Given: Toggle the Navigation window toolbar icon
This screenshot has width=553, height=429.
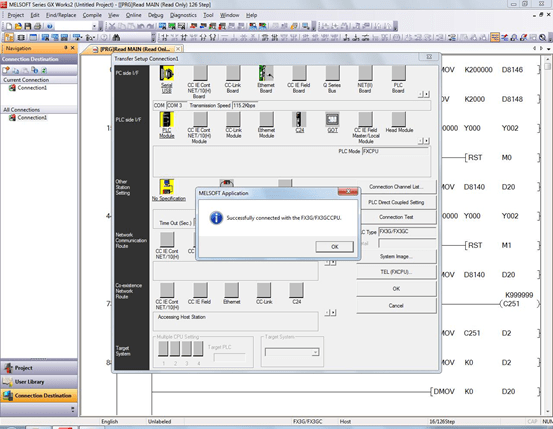Looking at the screenshot, I should tap(9, 37).
